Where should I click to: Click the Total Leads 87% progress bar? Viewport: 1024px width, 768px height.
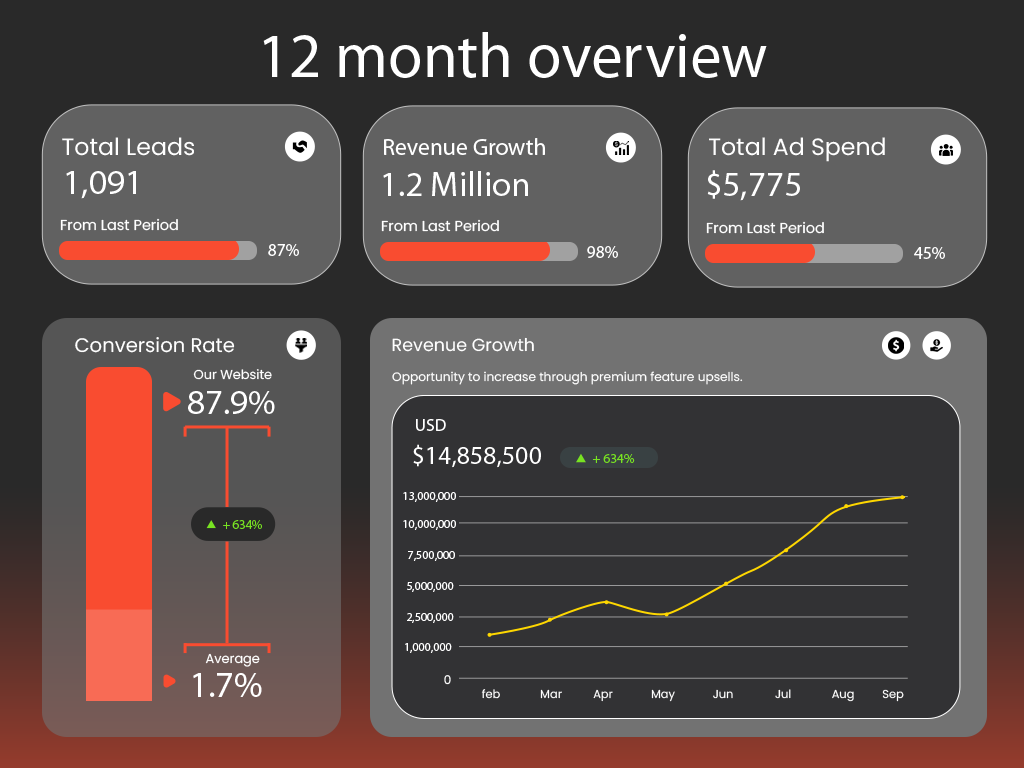tap(158, 250)
